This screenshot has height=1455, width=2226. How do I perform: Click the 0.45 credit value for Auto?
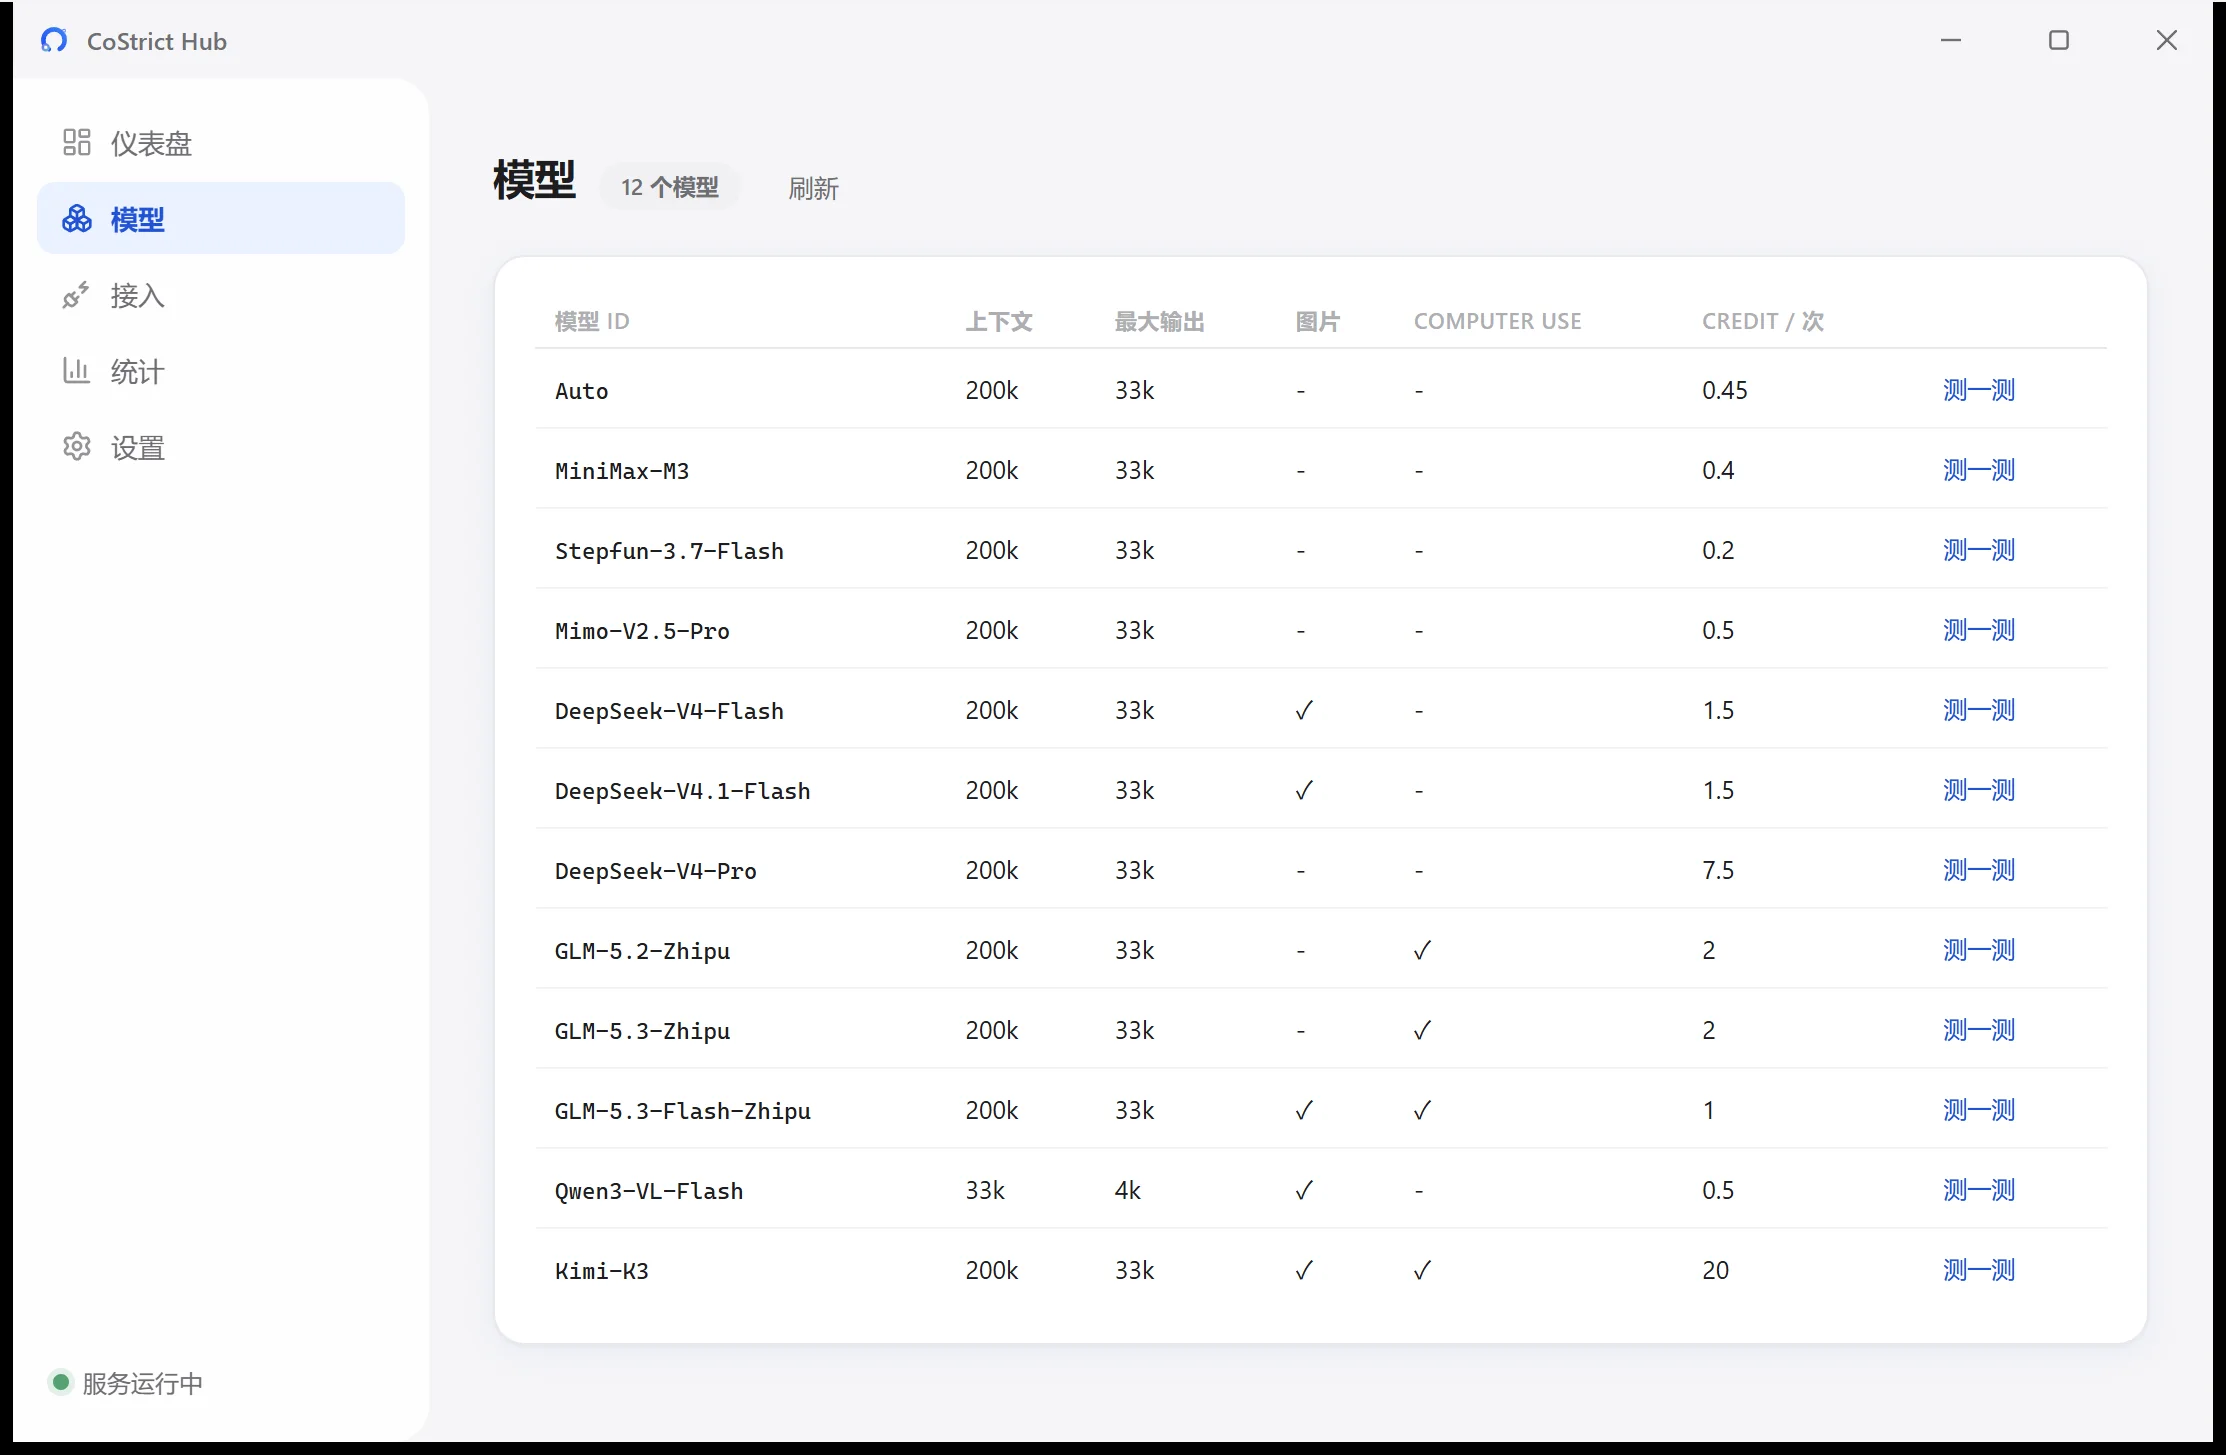pyautogui.click(x=1725, y=390)
